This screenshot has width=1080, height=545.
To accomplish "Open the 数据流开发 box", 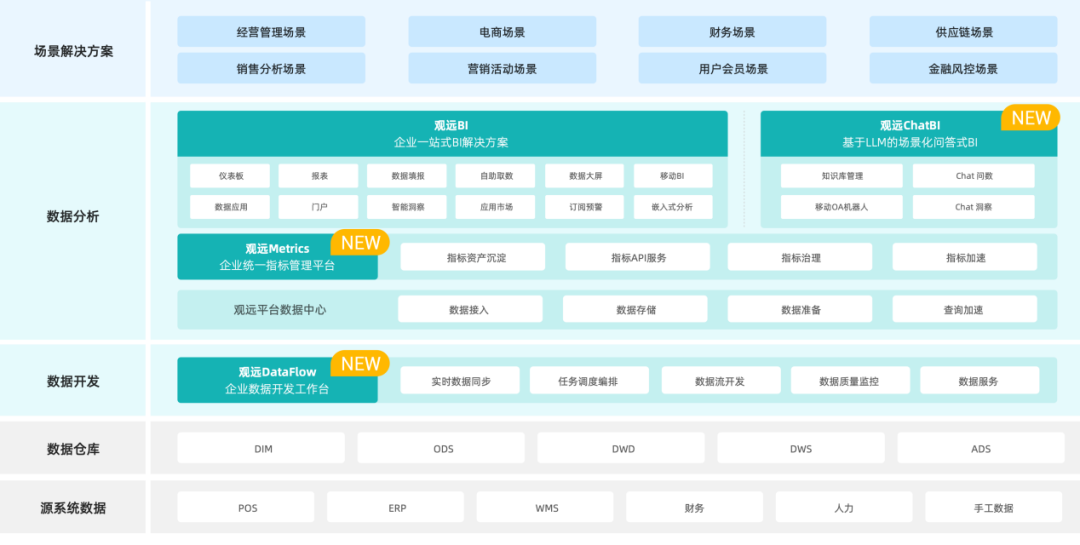I will pyautogui.click(x=721, y=380).
